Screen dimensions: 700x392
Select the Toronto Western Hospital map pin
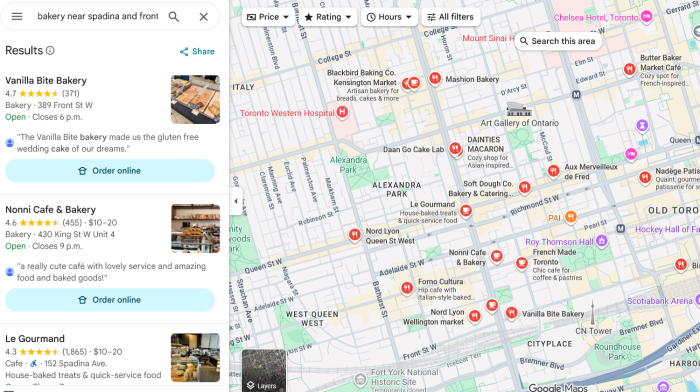(x=342, y=112)
